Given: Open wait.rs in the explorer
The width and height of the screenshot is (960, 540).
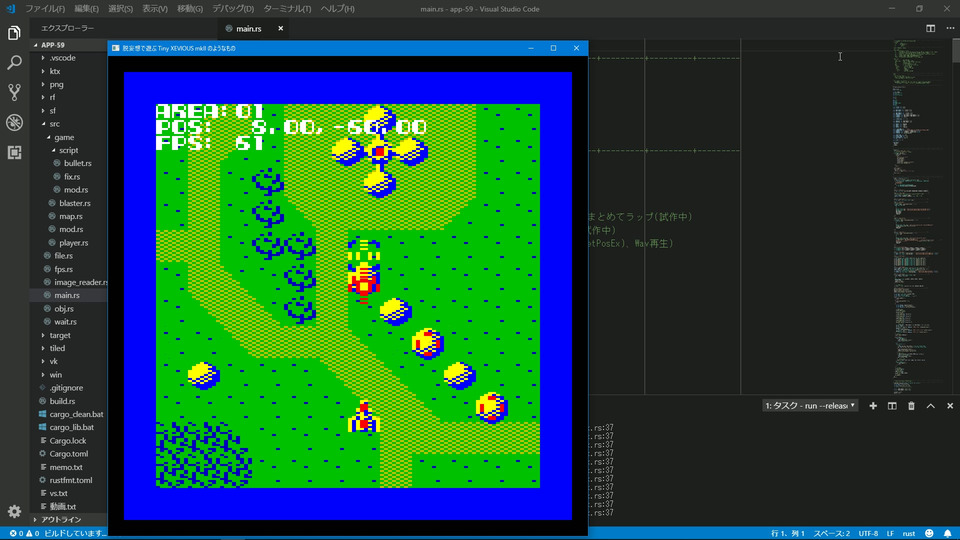Looking at the screenshot, I should coord(65,321).
